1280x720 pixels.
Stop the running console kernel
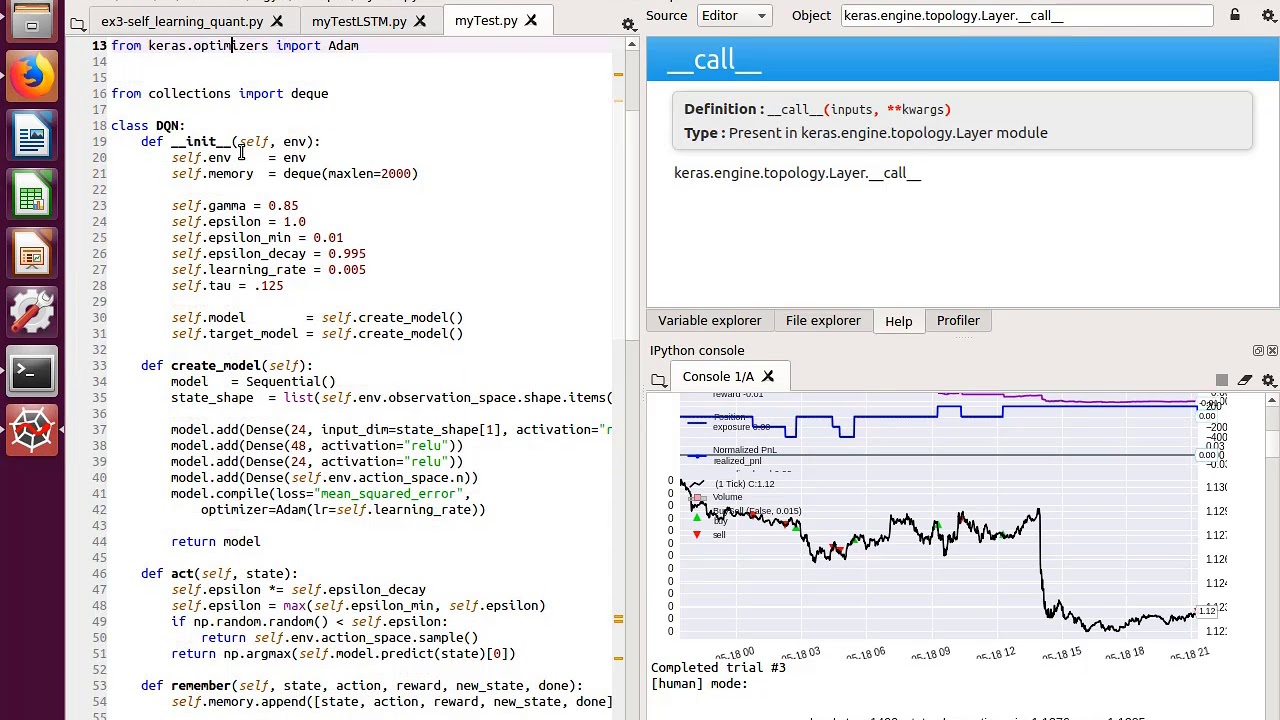[1221, 380]
